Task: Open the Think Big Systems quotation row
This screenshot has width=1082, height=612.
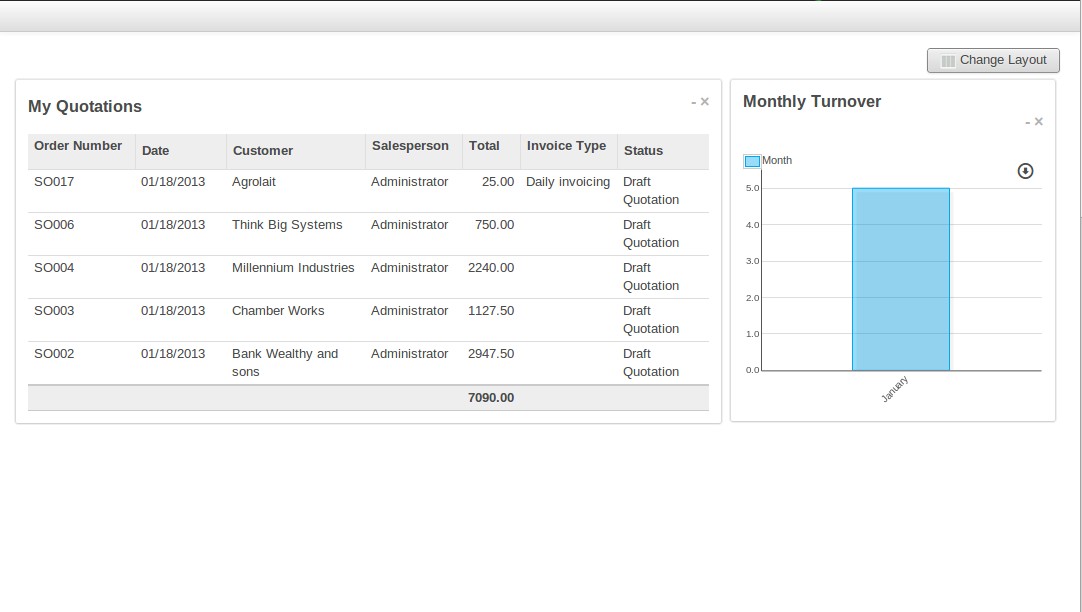Action: coord(287,225)
